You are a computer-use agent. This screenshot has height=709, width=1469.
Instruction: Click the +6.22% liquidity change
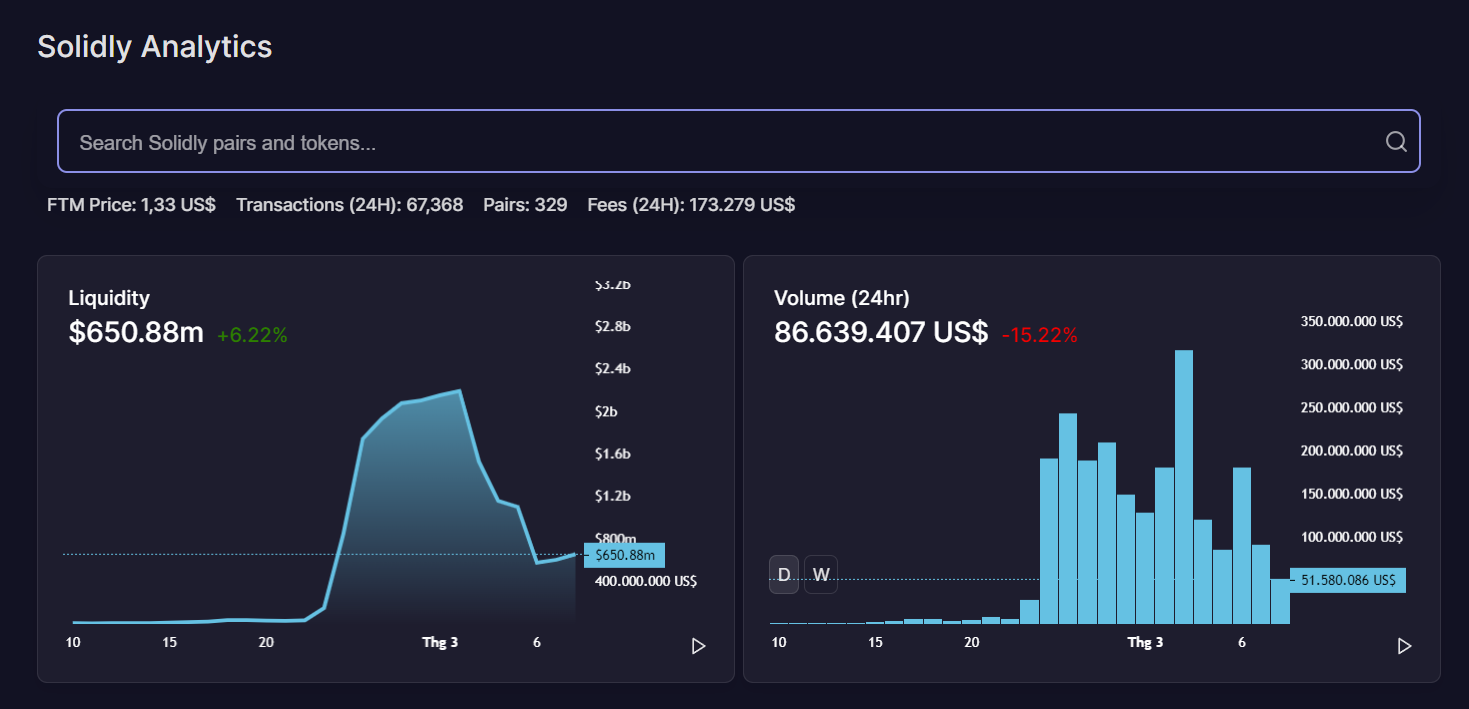[252, 336]
